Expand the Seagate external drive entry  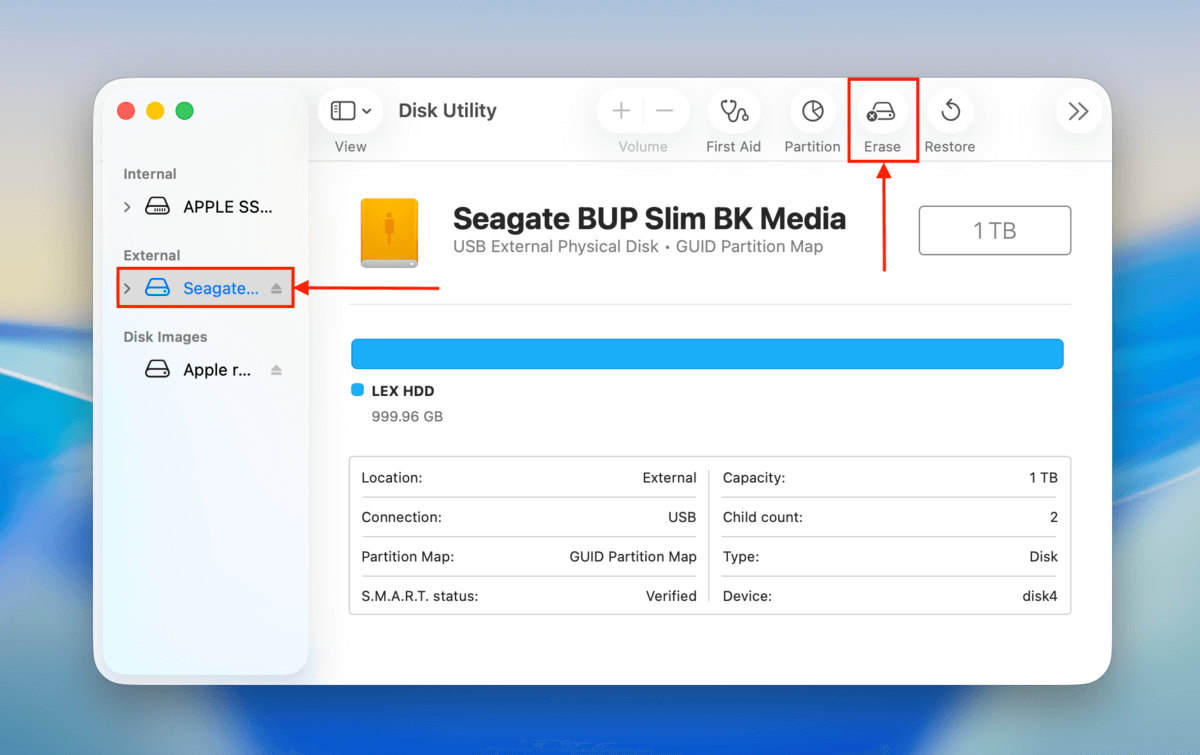(x=127, y=287)
